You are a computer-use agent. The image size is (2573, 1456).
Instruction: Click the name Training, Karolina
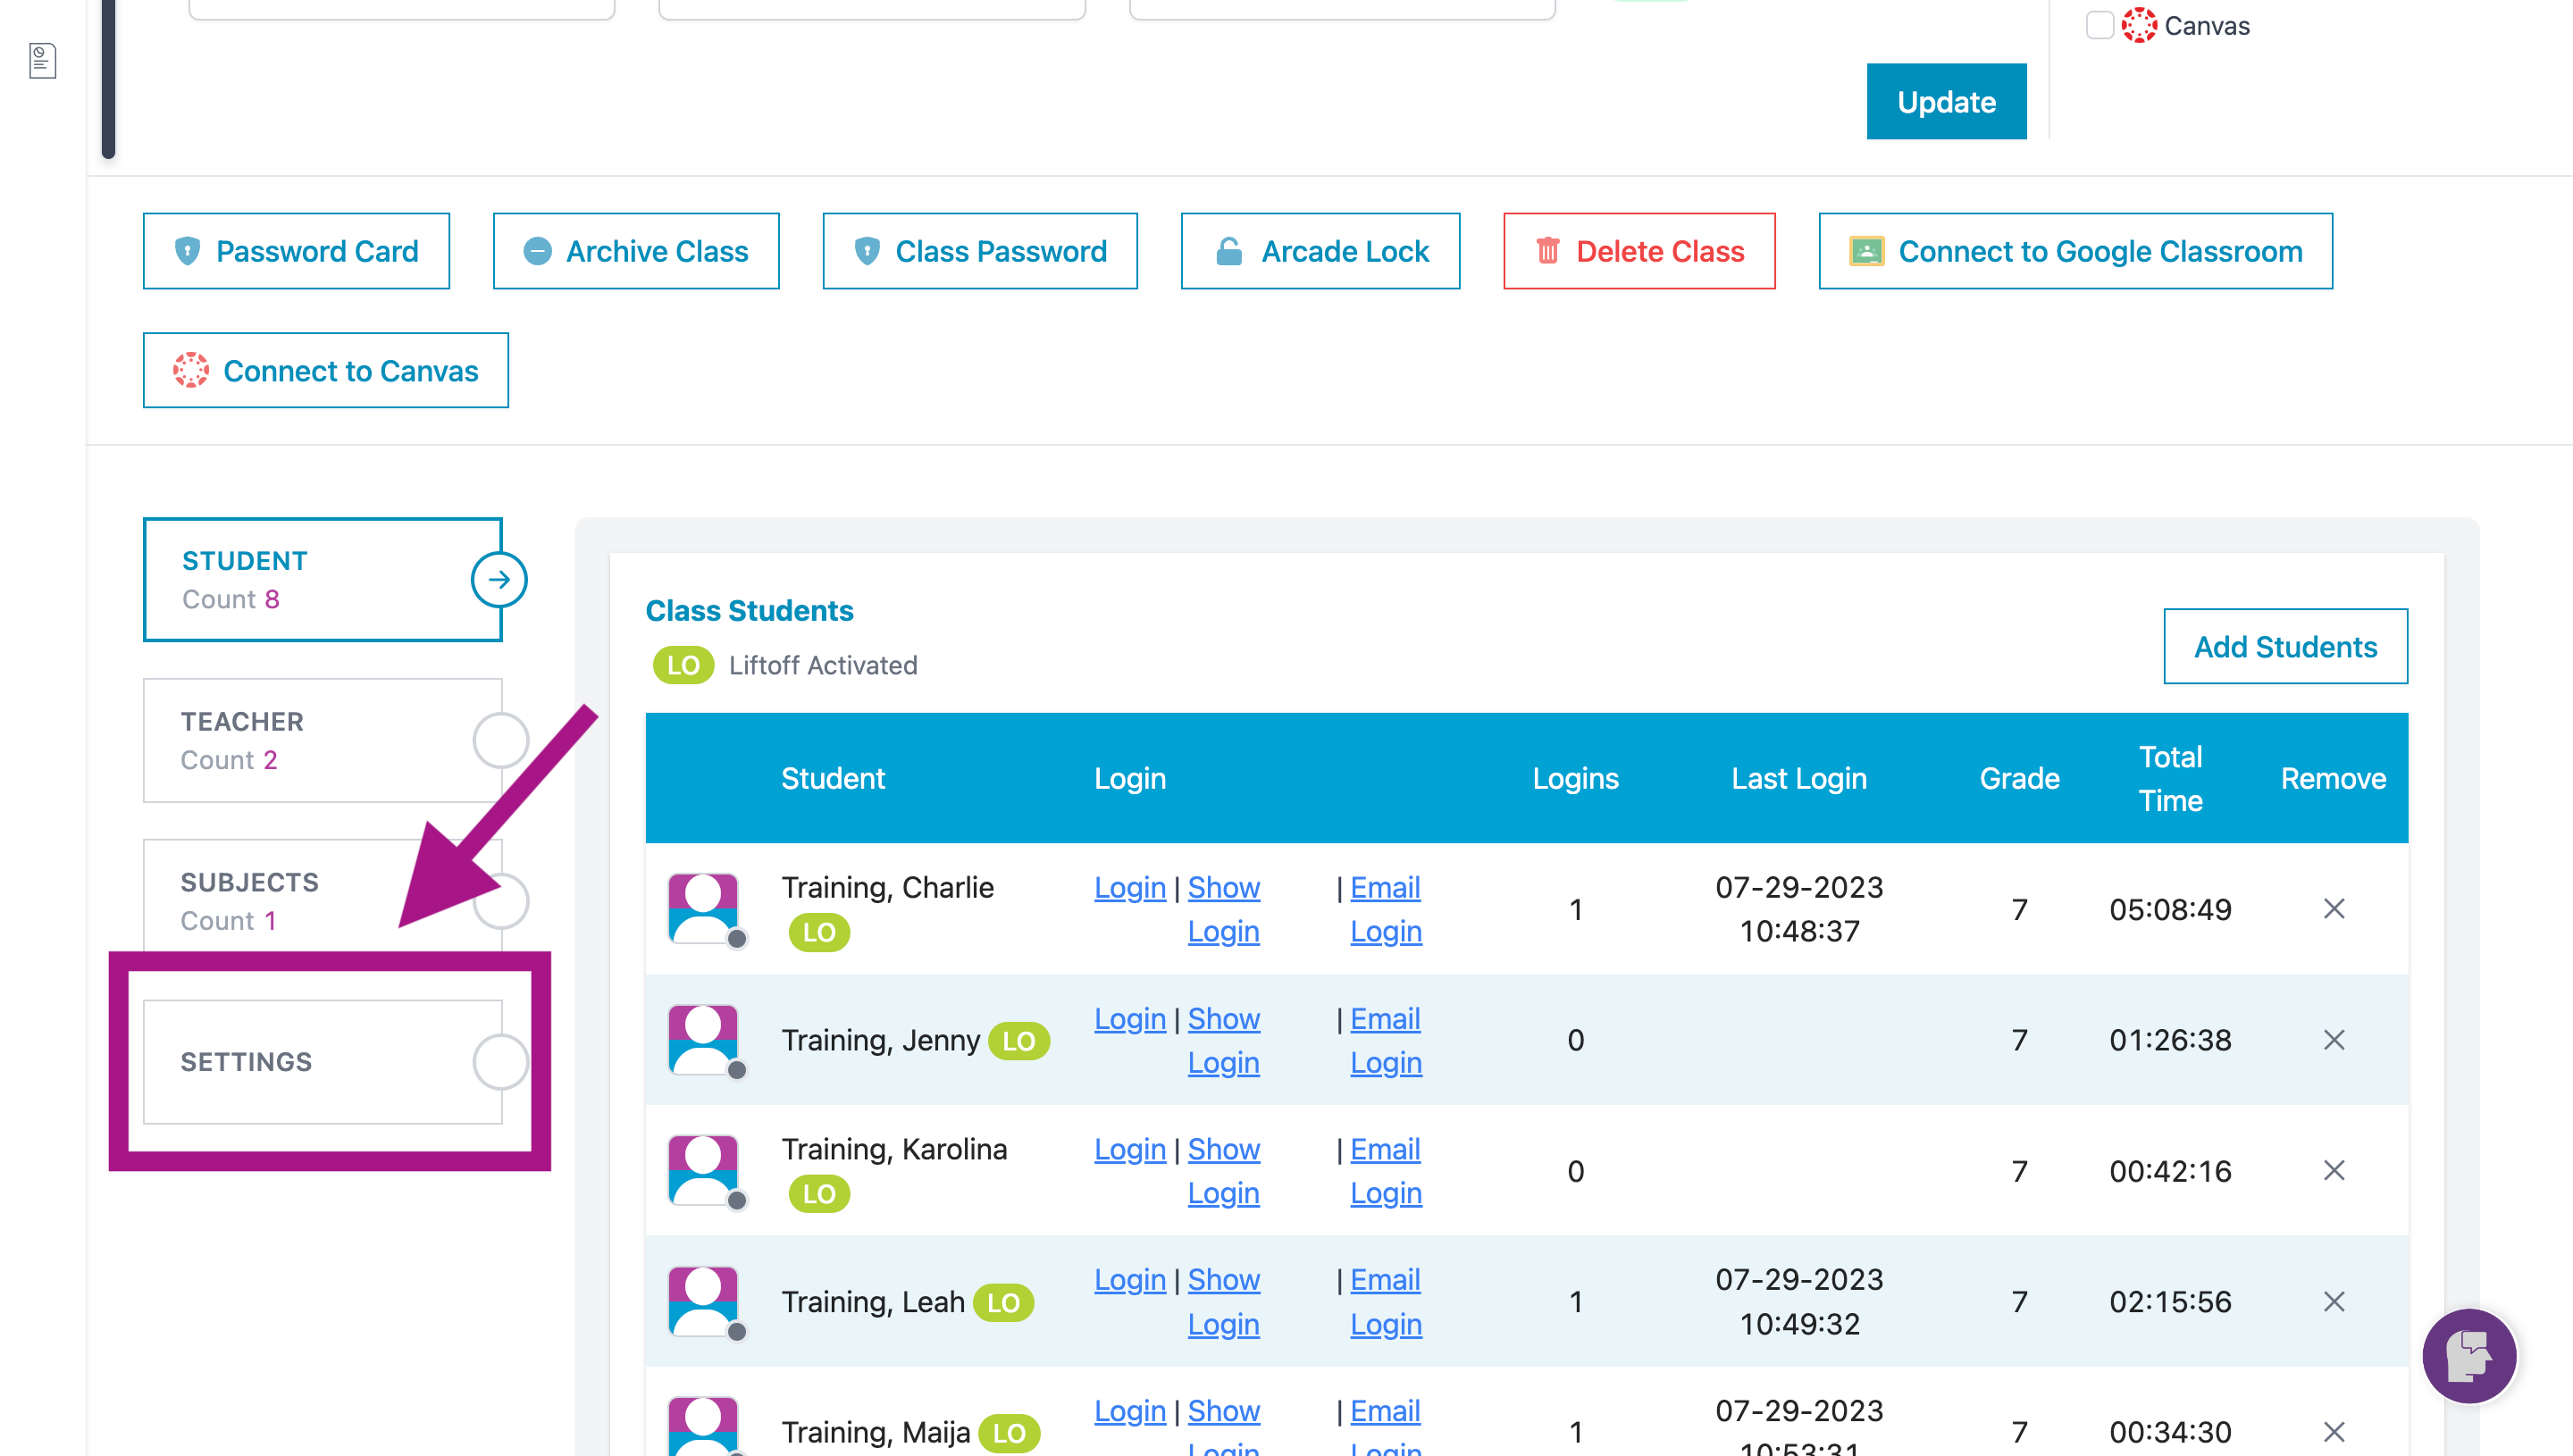(893, 1150)
